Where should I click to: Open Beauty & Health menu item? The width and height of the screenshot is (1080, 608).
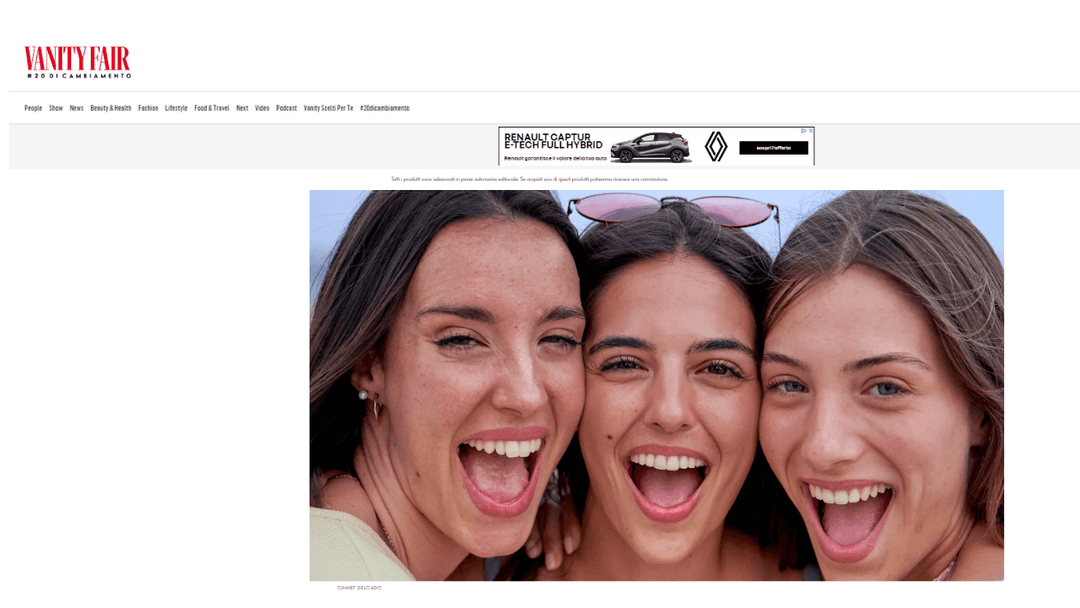tap(111, 108)
